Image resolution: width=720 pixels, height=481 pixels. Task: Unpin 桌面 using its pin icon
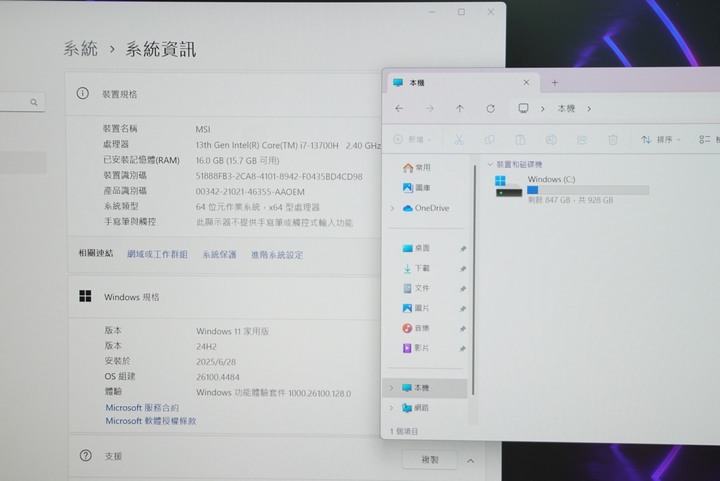[x=462, y=249]
